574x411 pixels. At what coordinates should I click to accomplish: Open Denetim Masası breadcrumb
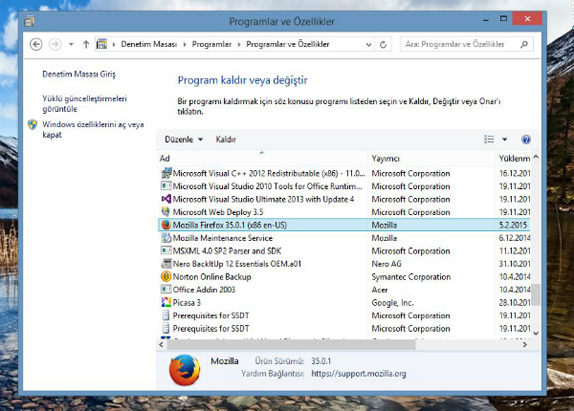(149, 44)
